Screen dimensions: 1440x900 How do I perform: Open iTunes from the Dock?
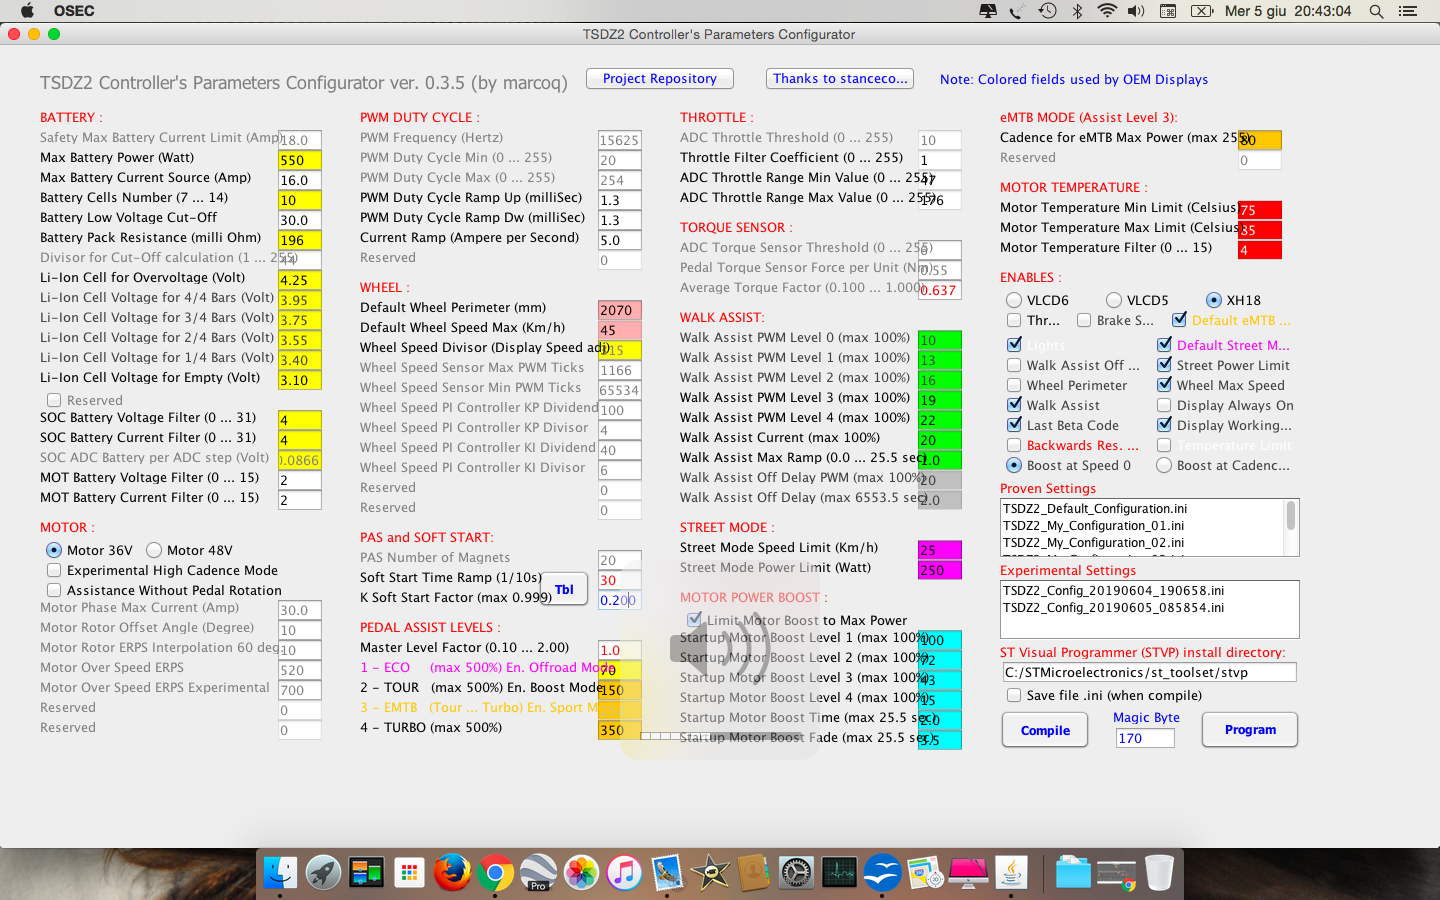point(624,873)
